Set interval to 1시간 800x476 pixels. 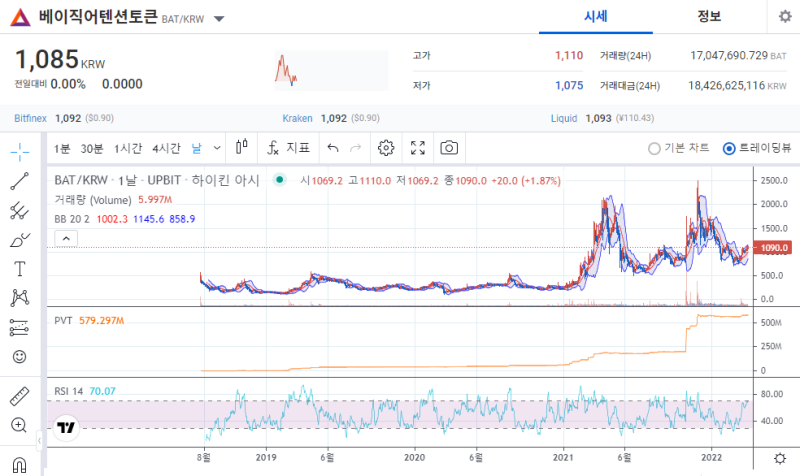click(128, 148)
